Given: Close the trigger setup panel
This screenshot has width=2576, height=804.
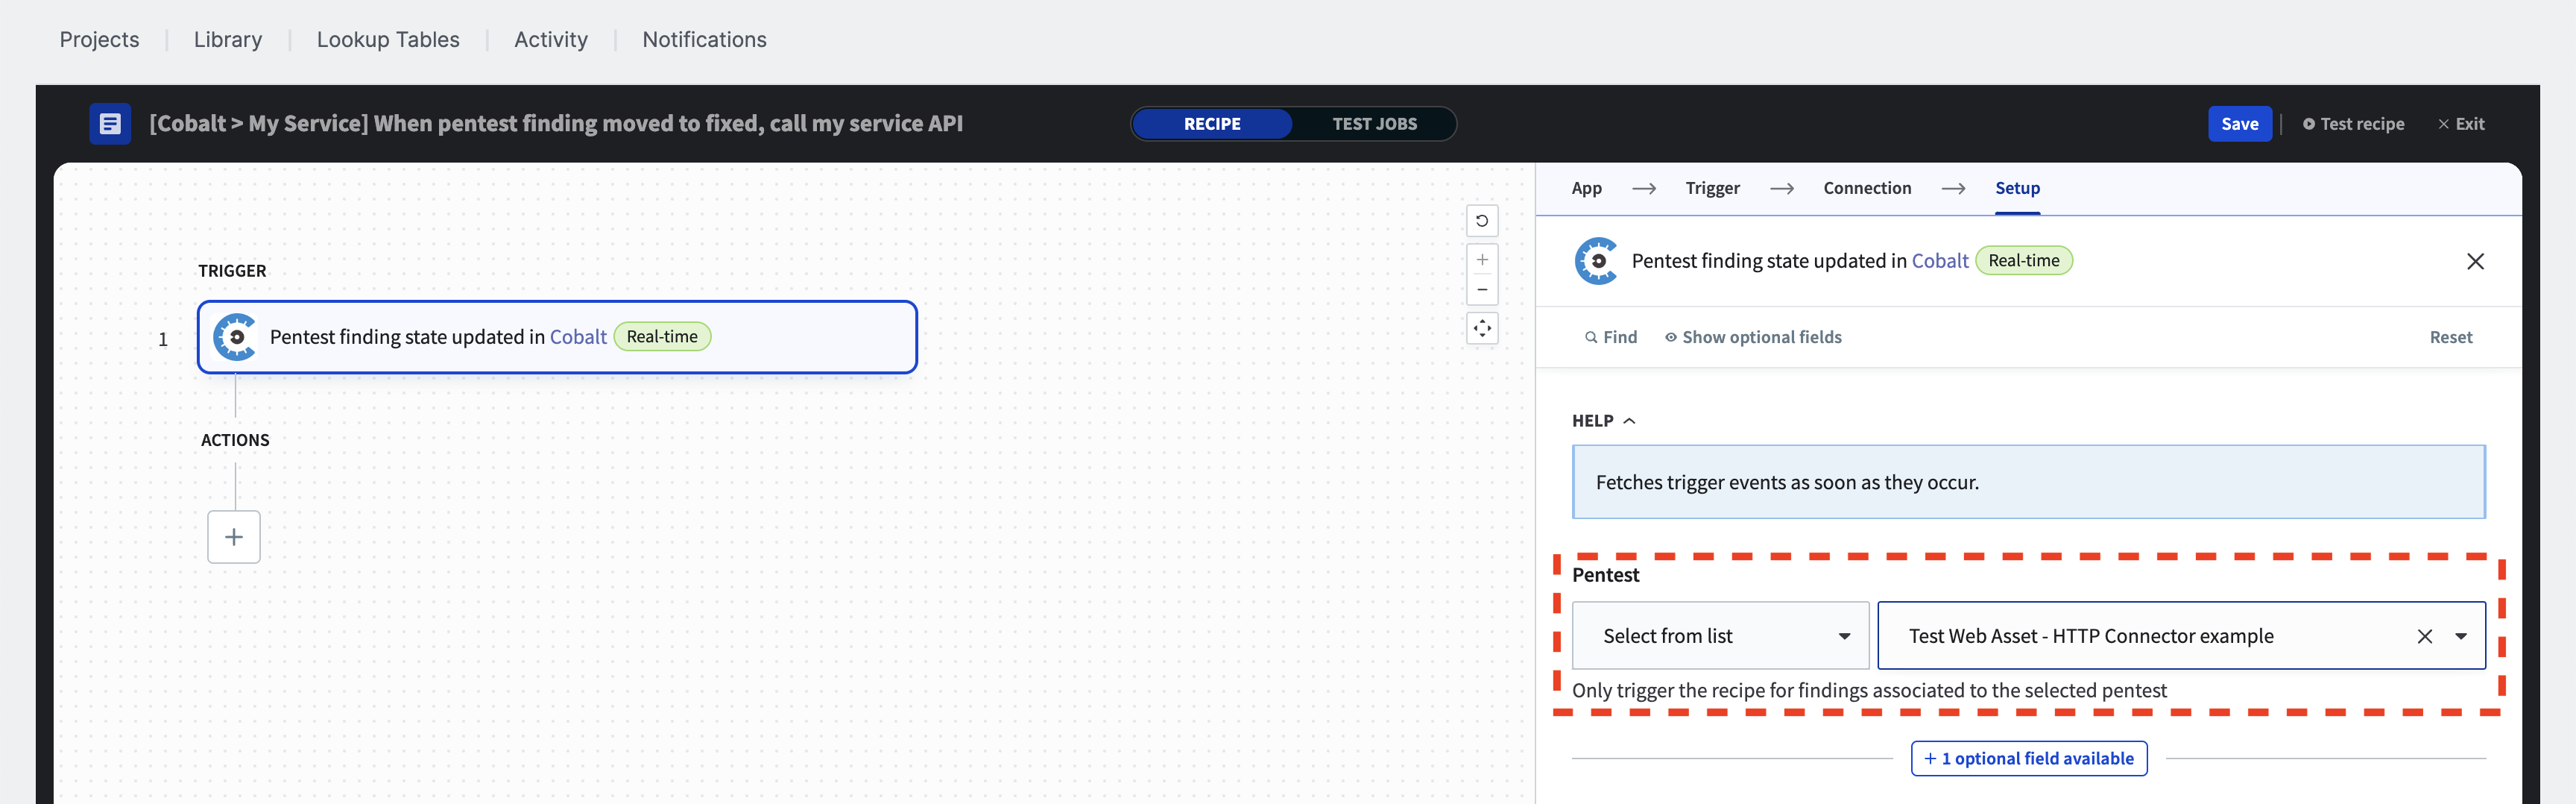Looking at the screenshot, I should [x=2475, y=261].
